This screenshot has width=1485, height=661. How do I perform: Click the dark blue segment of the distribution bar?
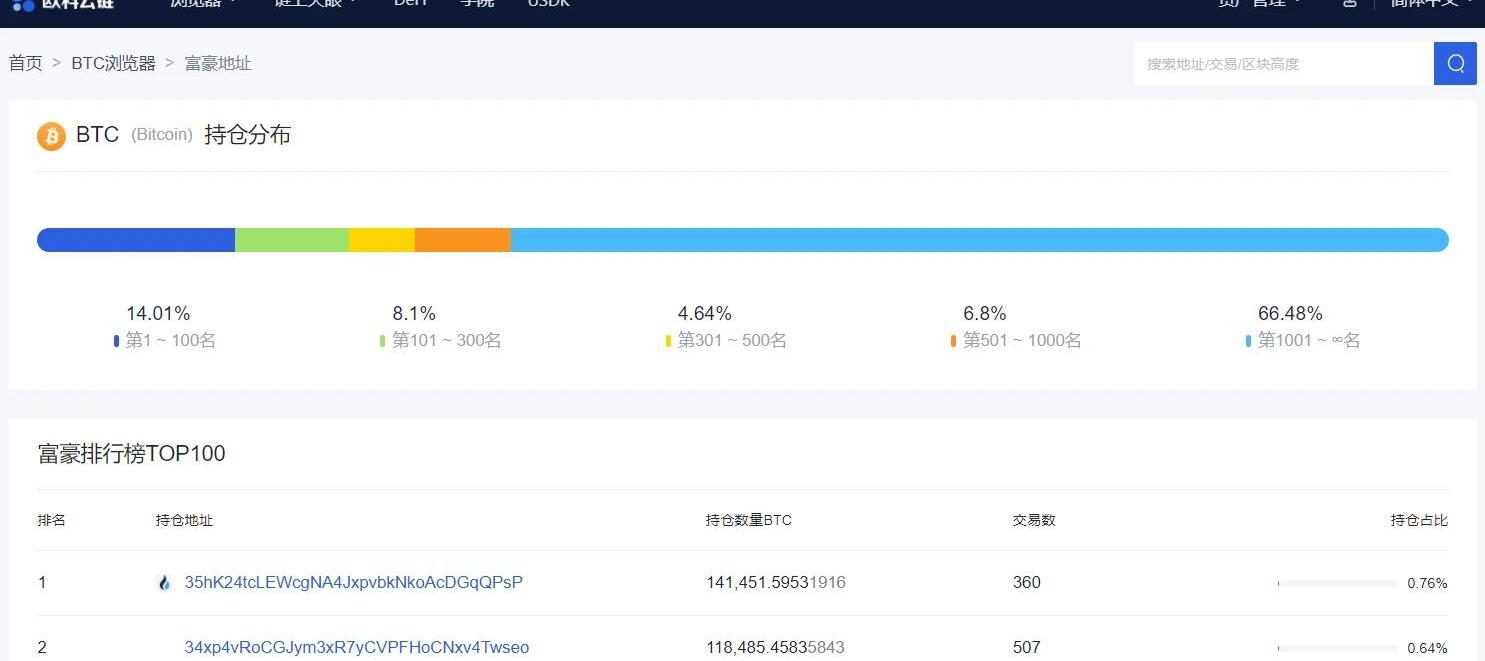[136, 240]
